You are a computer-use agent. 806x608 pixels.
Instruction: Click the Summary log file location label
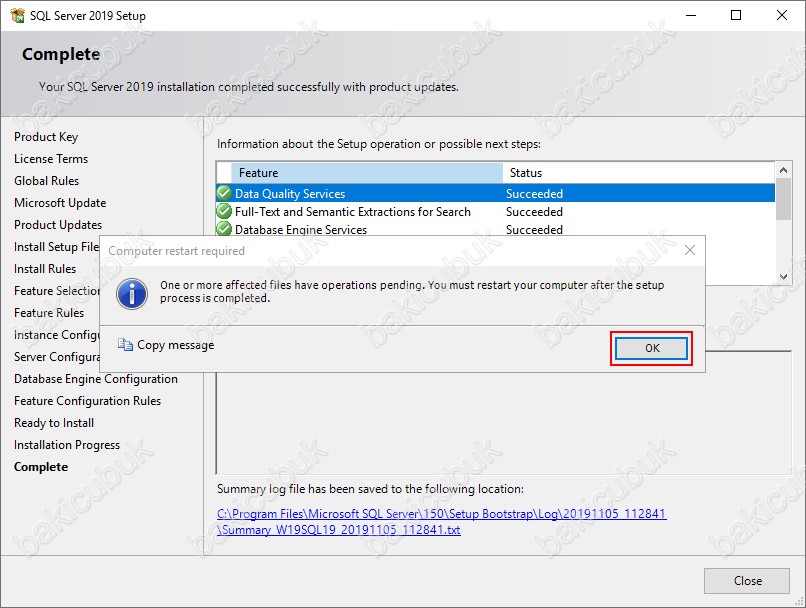tap(370, 489)
